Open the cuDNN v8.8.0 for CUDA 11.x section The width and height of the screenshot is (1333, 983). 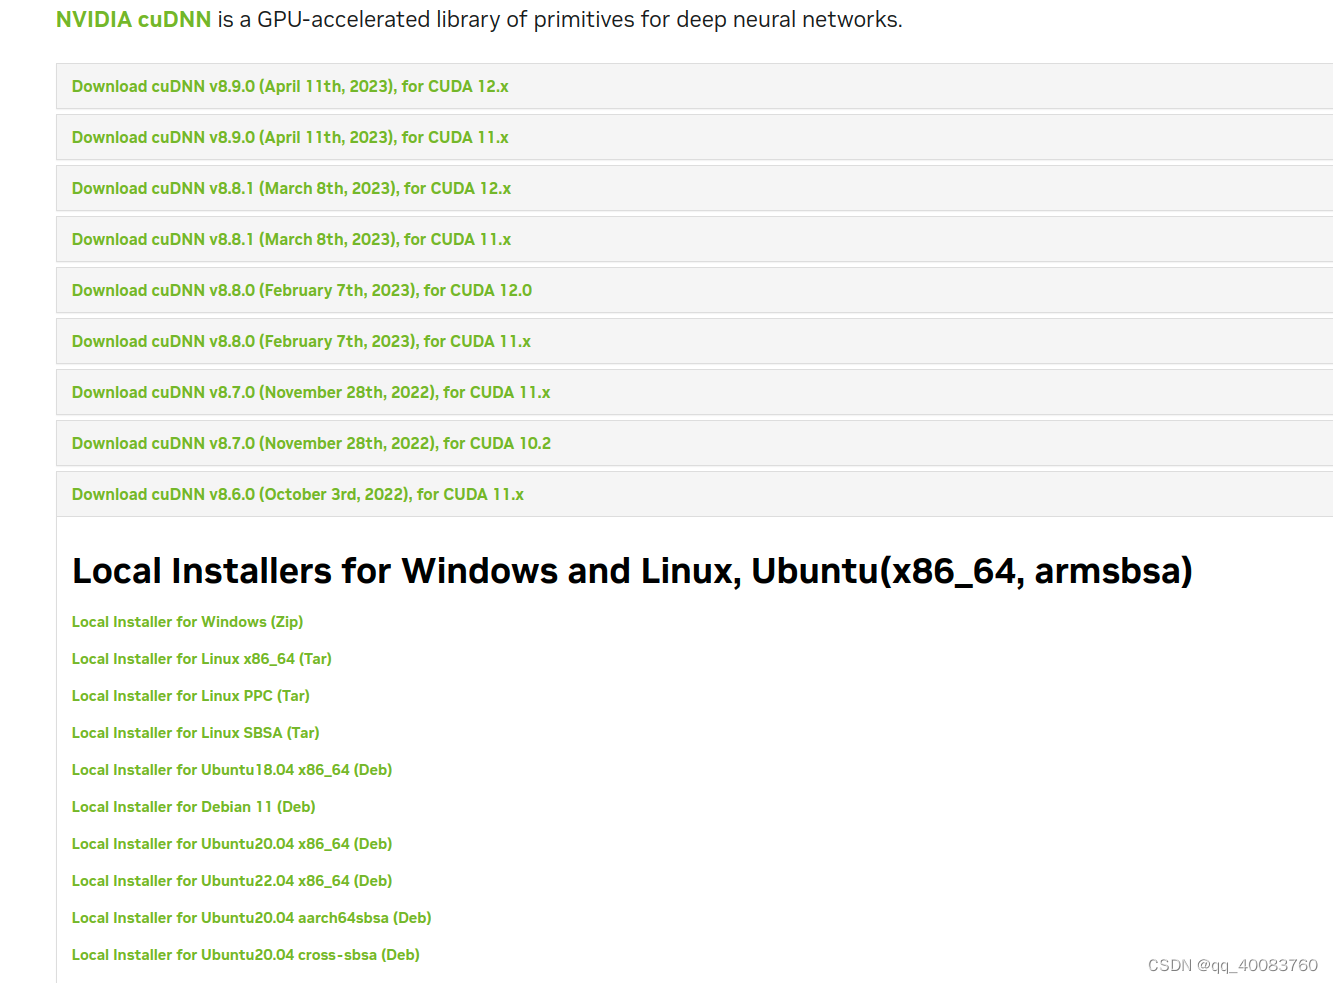coord(301,341)
